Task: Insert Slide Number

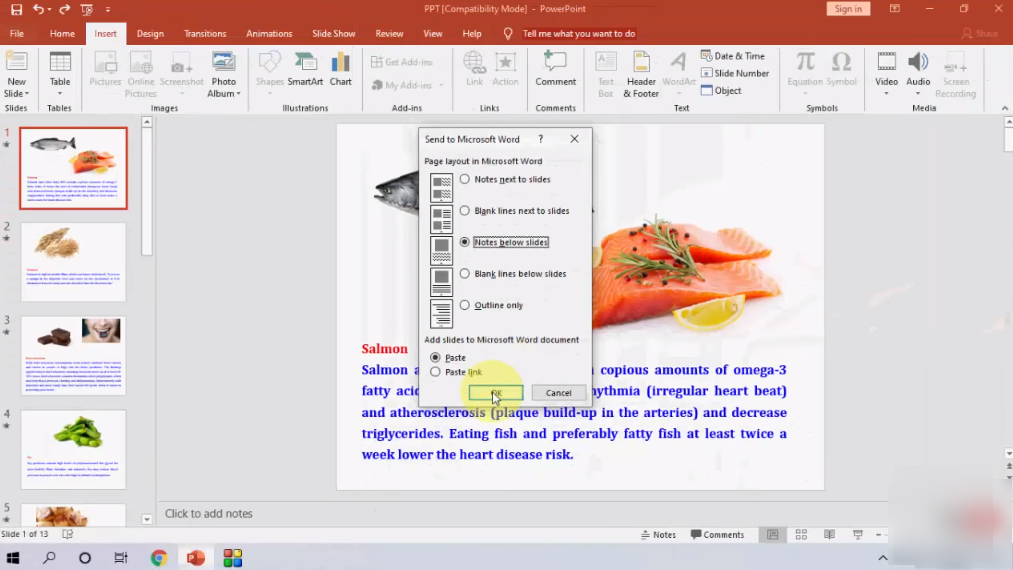Action: [735, 73]
